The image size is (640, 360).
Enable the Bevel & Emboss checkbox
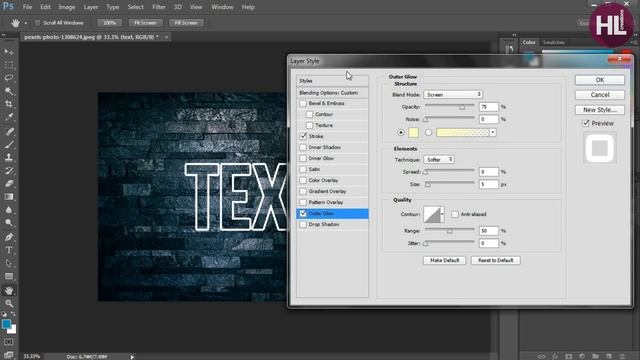[x=303, y=104]
